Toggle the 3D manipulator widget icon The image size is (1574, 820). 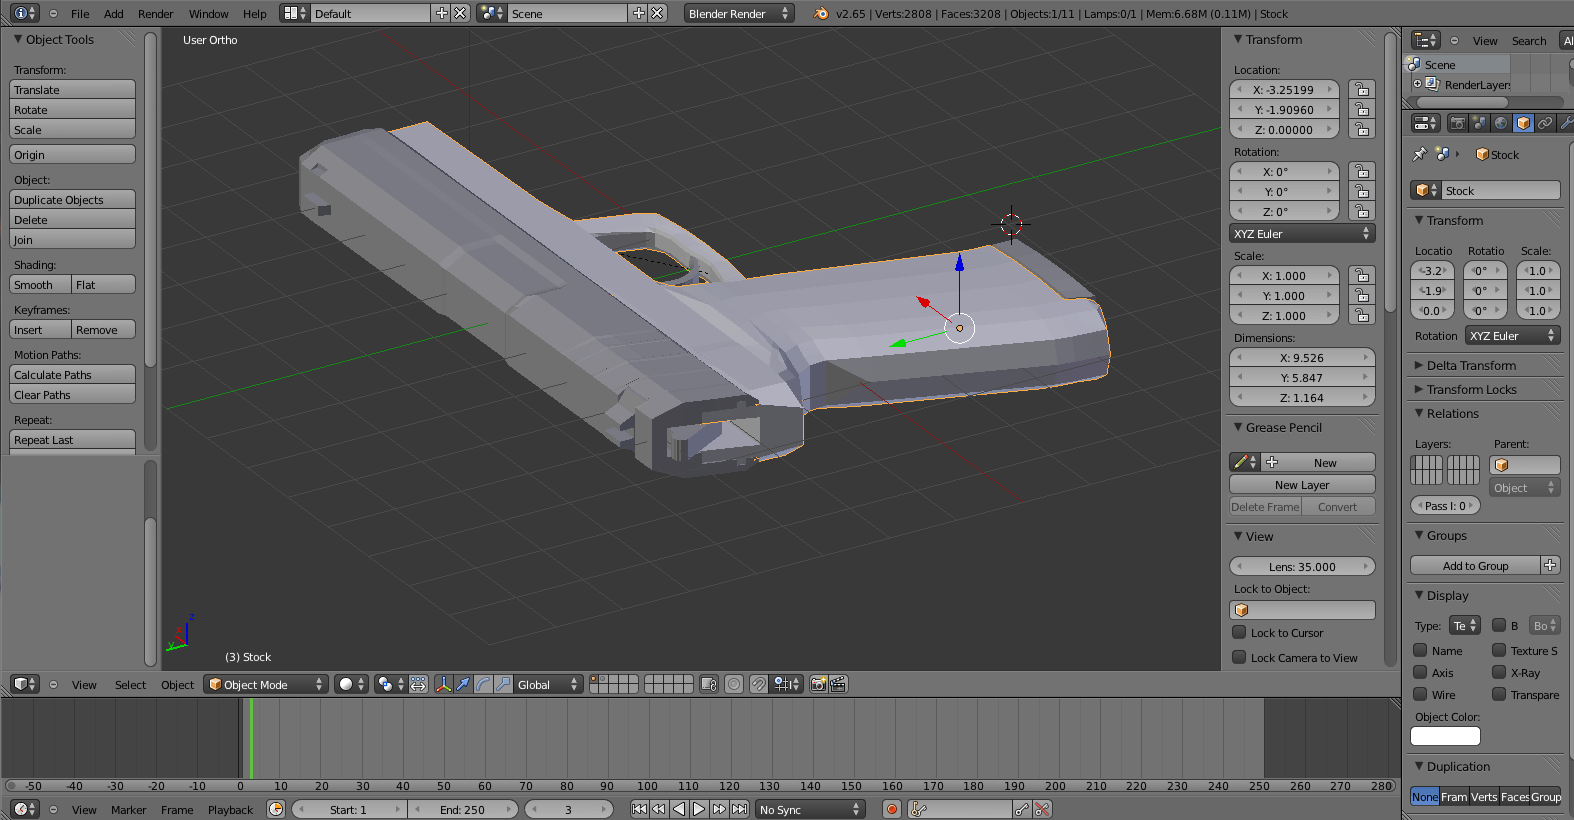(443, 684)
